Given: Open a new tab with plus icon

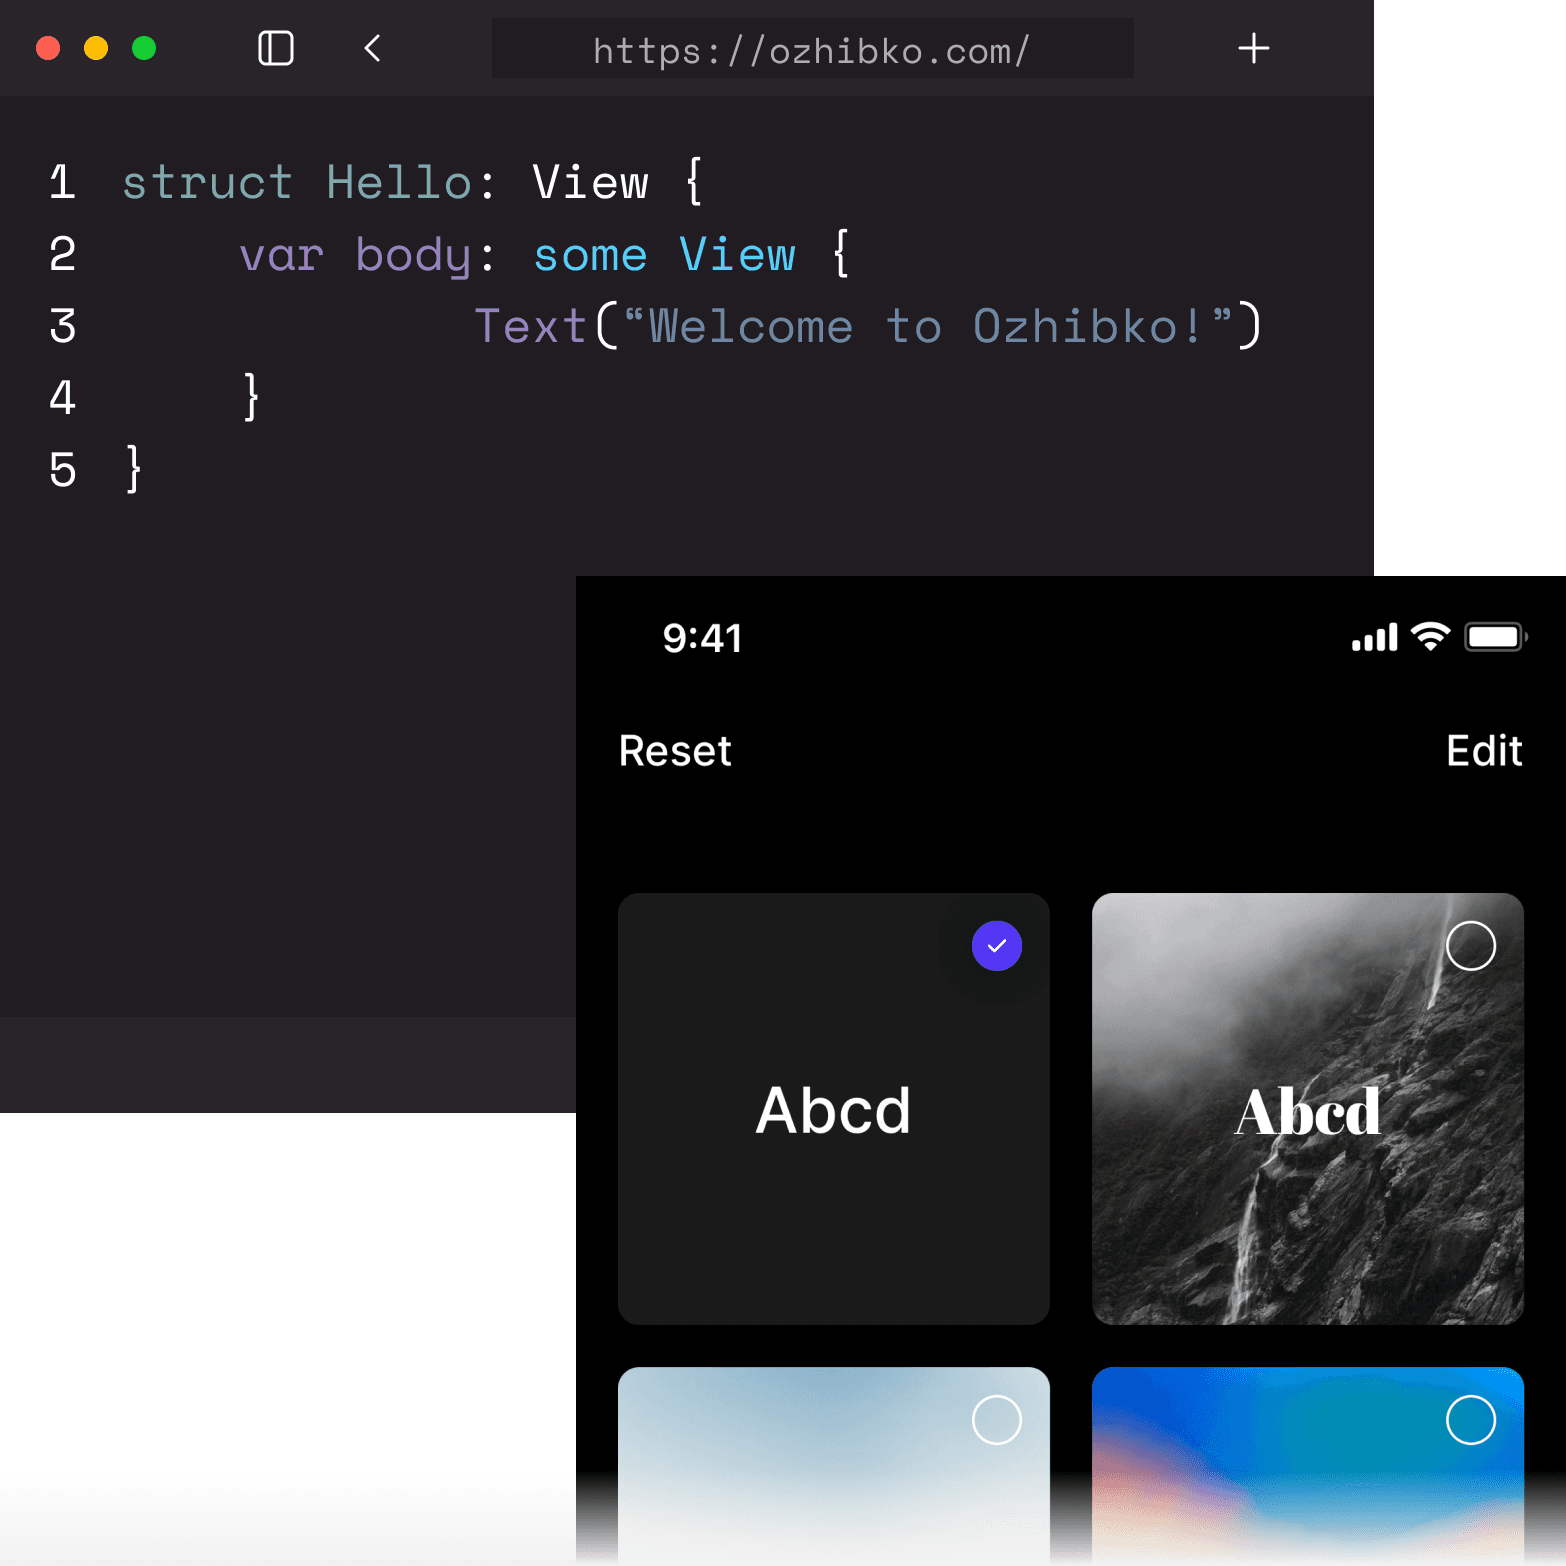Looking at the screenshot, I should point(1253,48).
